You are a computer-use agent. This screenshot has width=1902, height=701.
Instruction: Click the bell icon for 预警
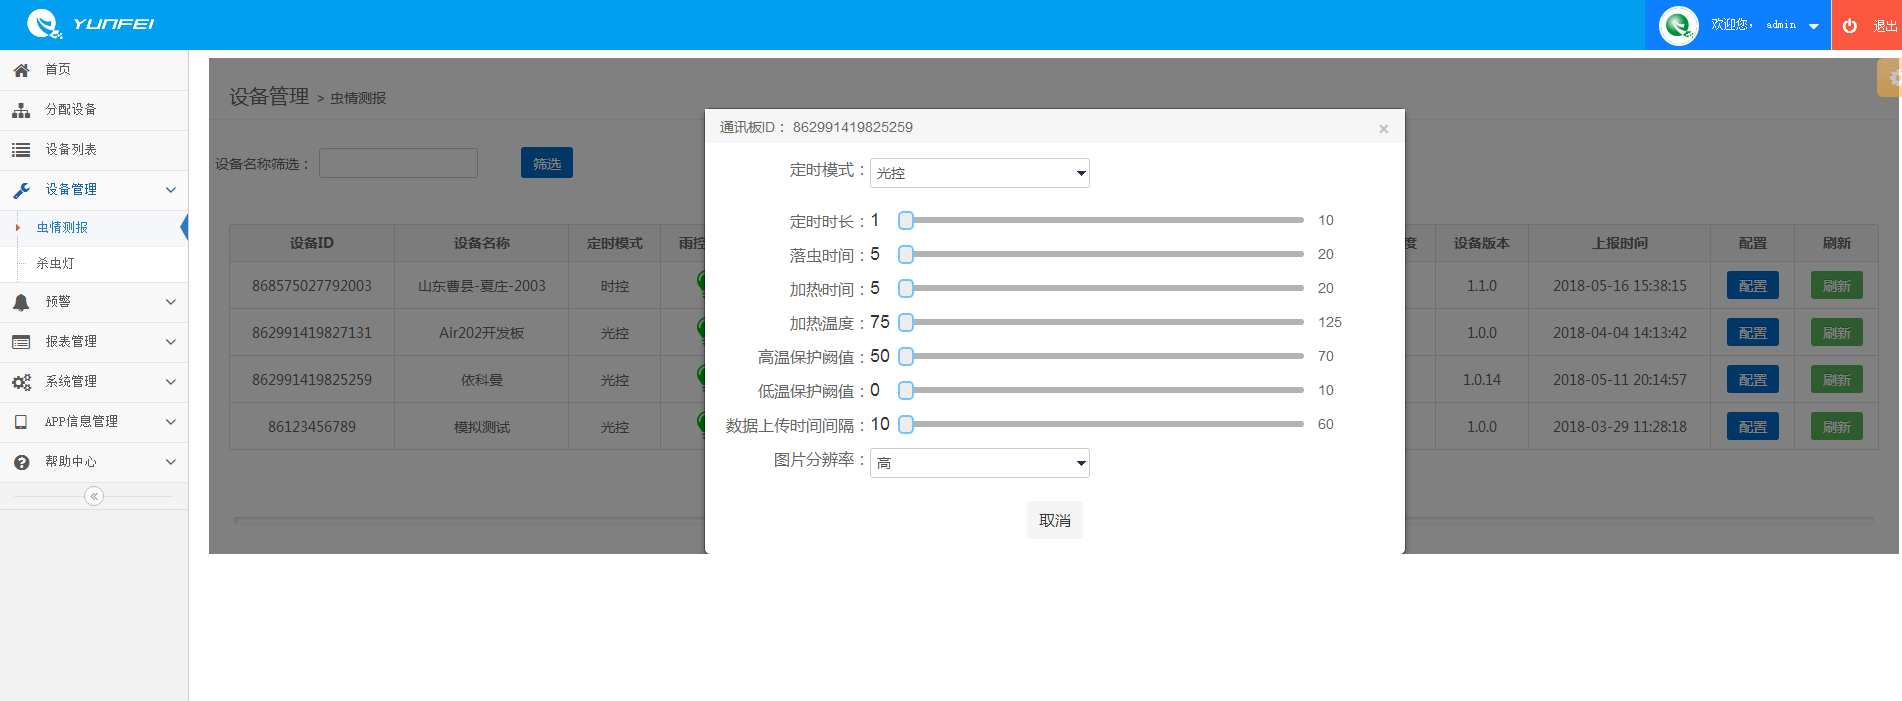click(21, 302)
